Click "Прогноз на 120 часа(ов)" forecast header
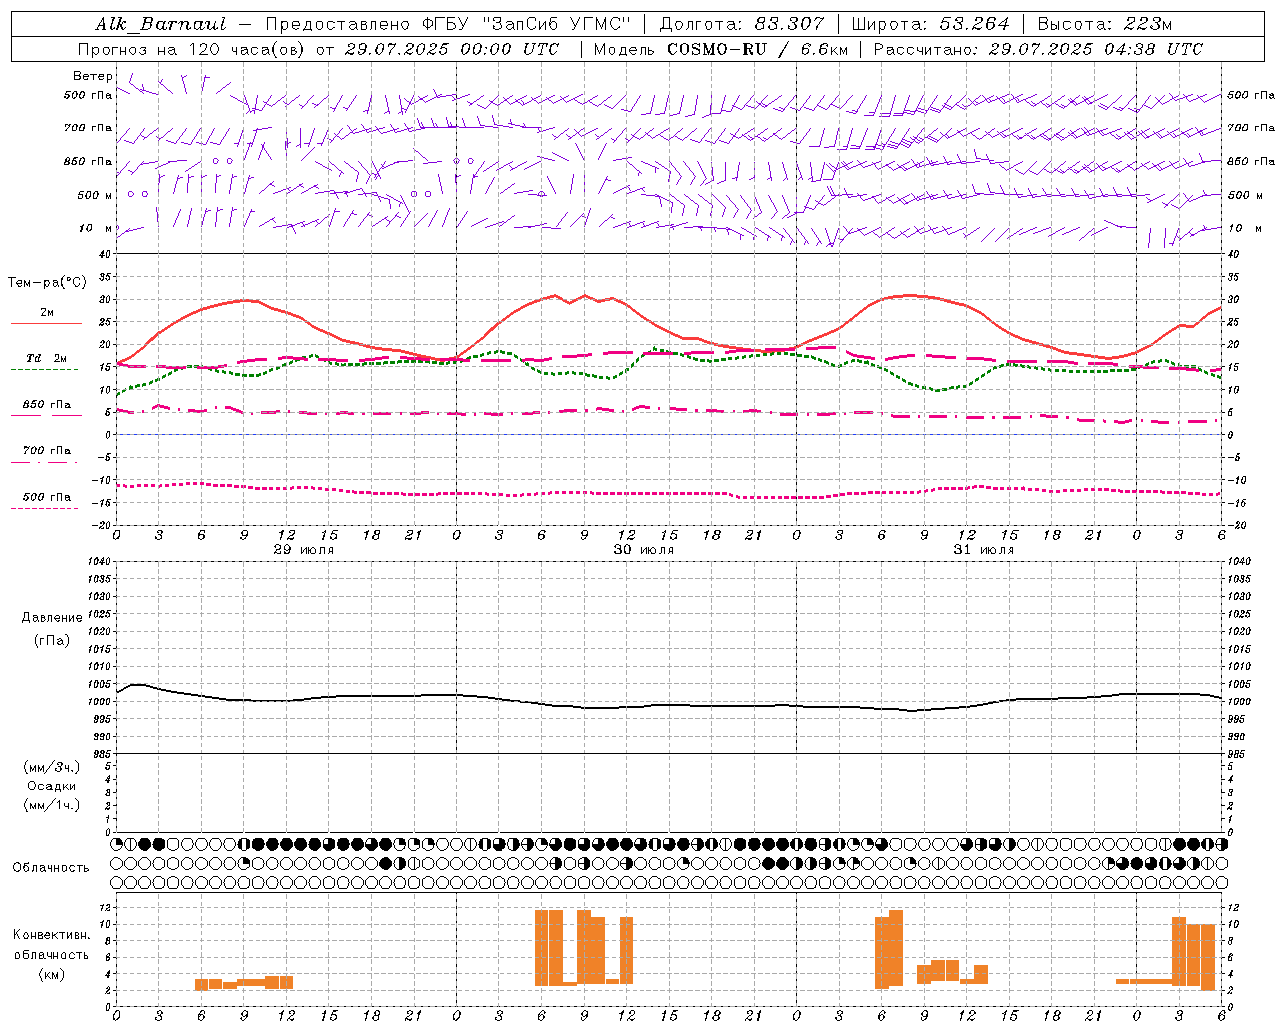1280x1024 pixels. (x=193, y=49)
